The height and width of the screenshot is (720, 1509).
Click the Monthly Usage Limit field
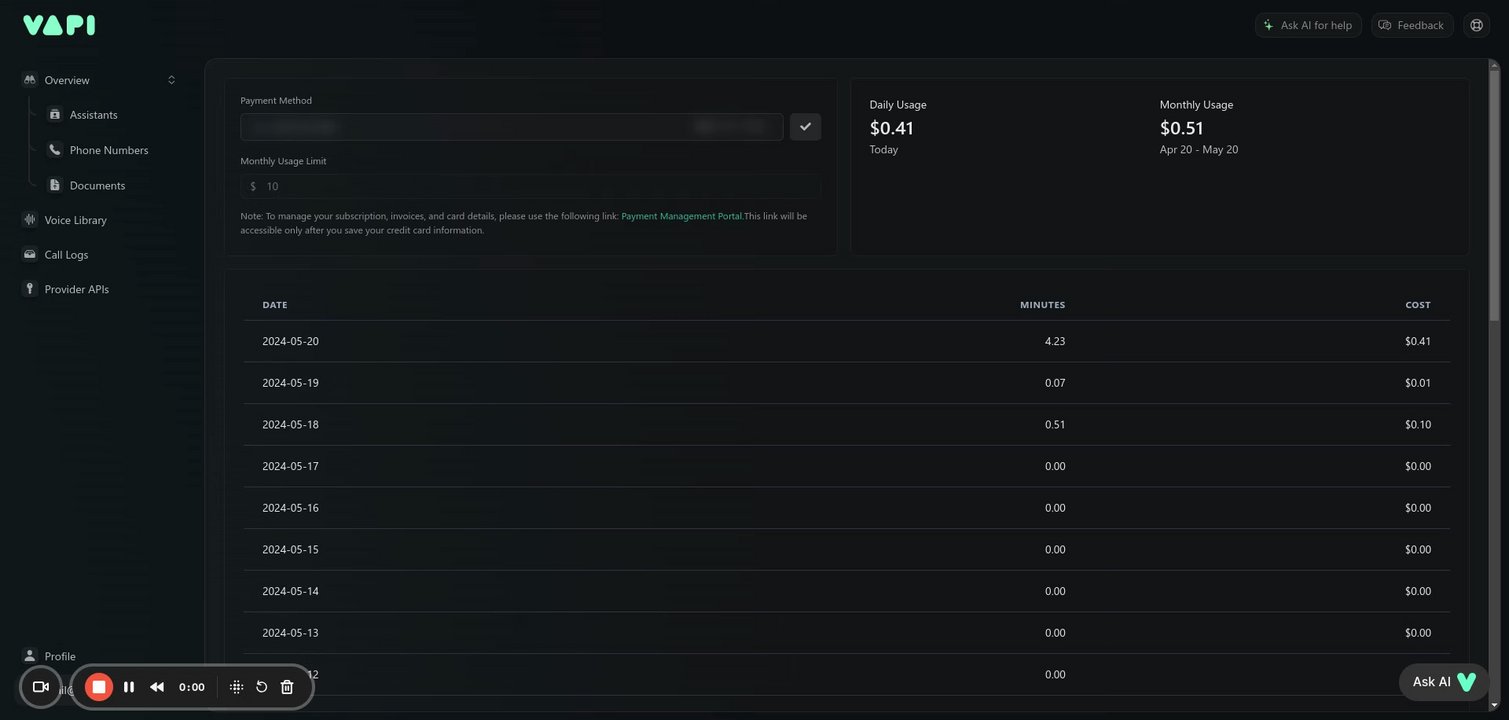(540, 186)
